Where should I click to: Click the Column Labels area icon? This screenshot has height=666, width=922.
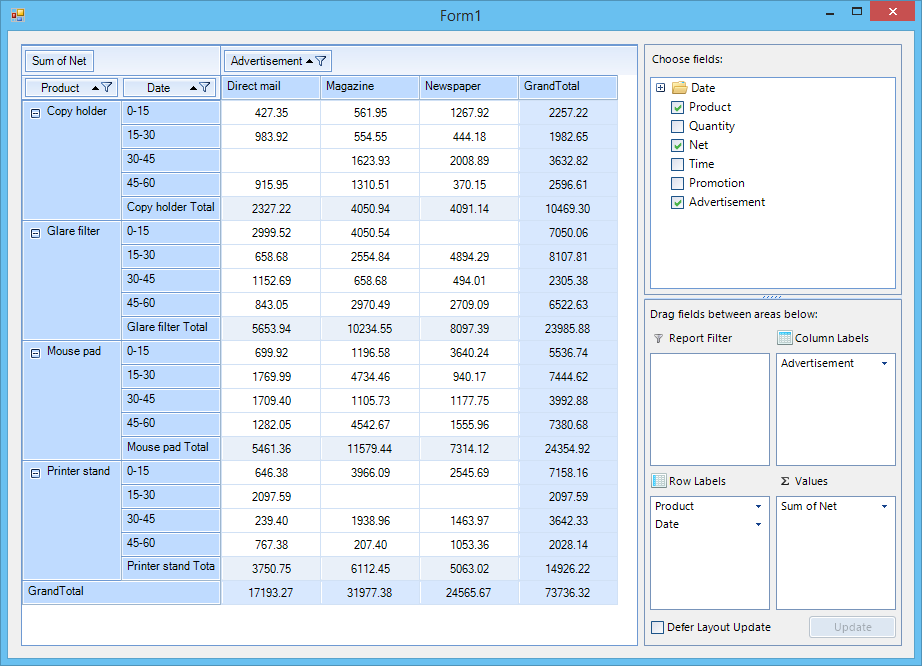pos(785,338)
